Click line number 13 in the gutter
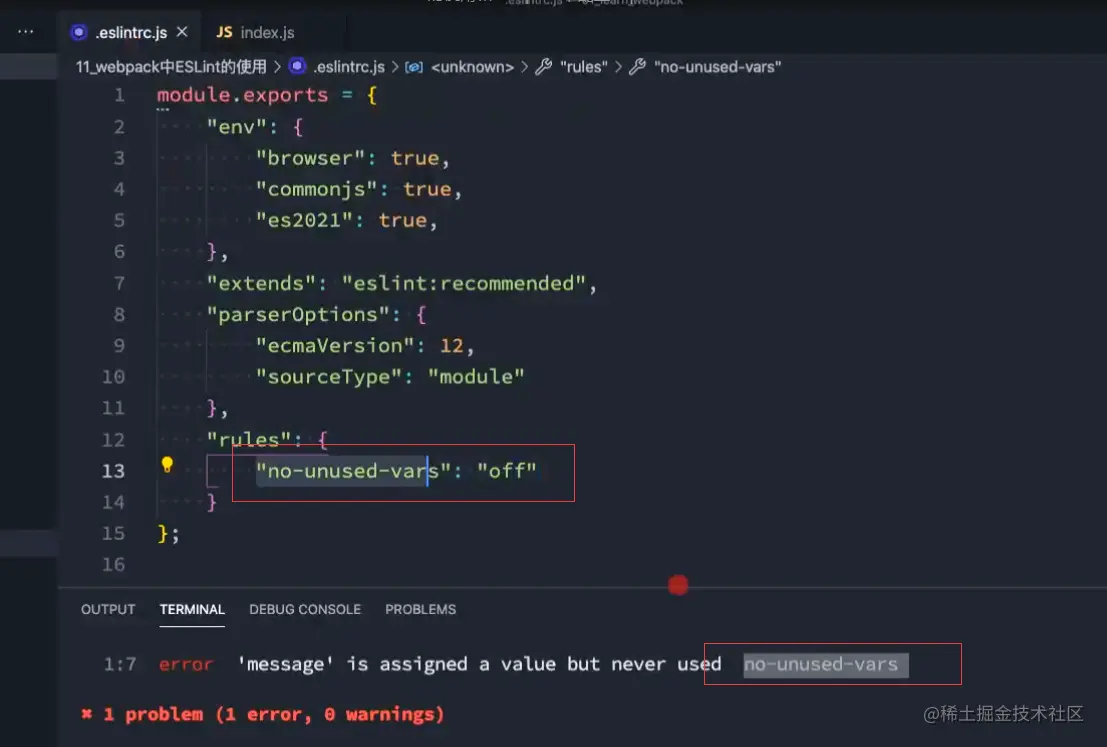 (113, 471)
